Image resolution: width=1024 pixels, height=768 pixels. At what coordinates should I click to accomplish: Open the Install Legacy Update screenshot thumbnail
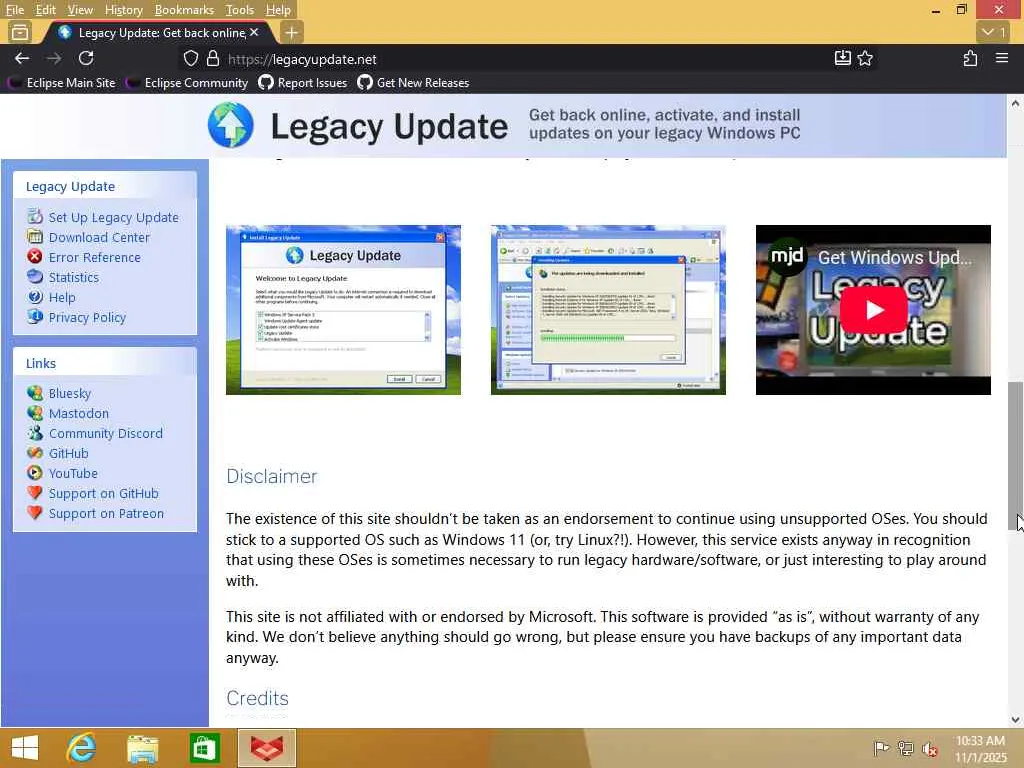(344, 310)
